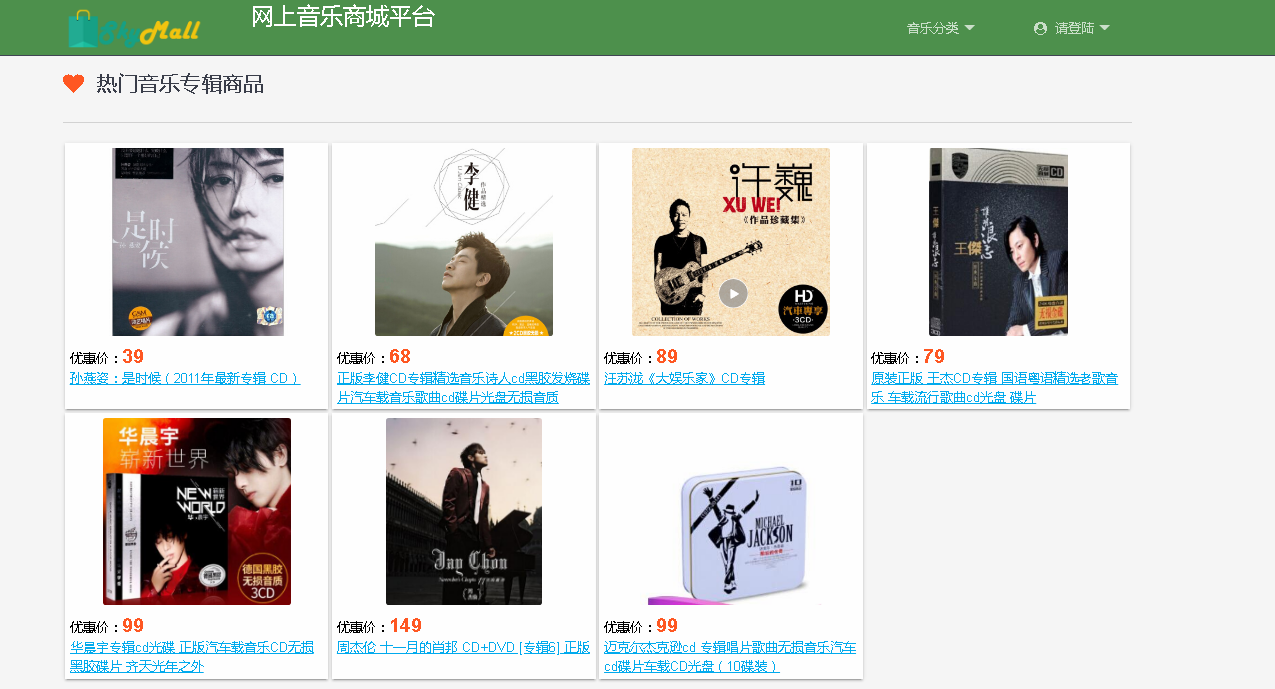Open the 原装正版 王杰CD专辑 link
This screenshot has height=689, width=1275.
click(994, 388)
